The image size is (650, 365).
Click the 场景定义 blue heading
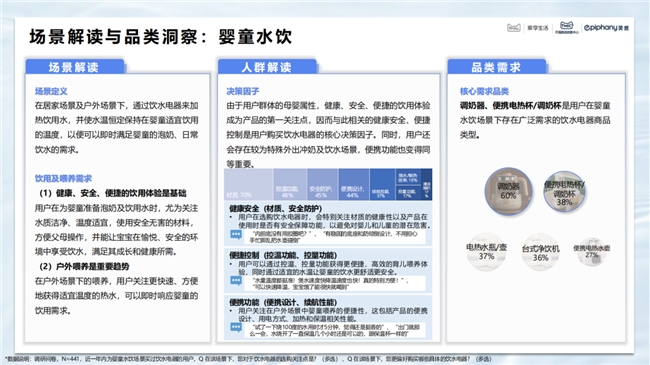[x=51, y=91]
